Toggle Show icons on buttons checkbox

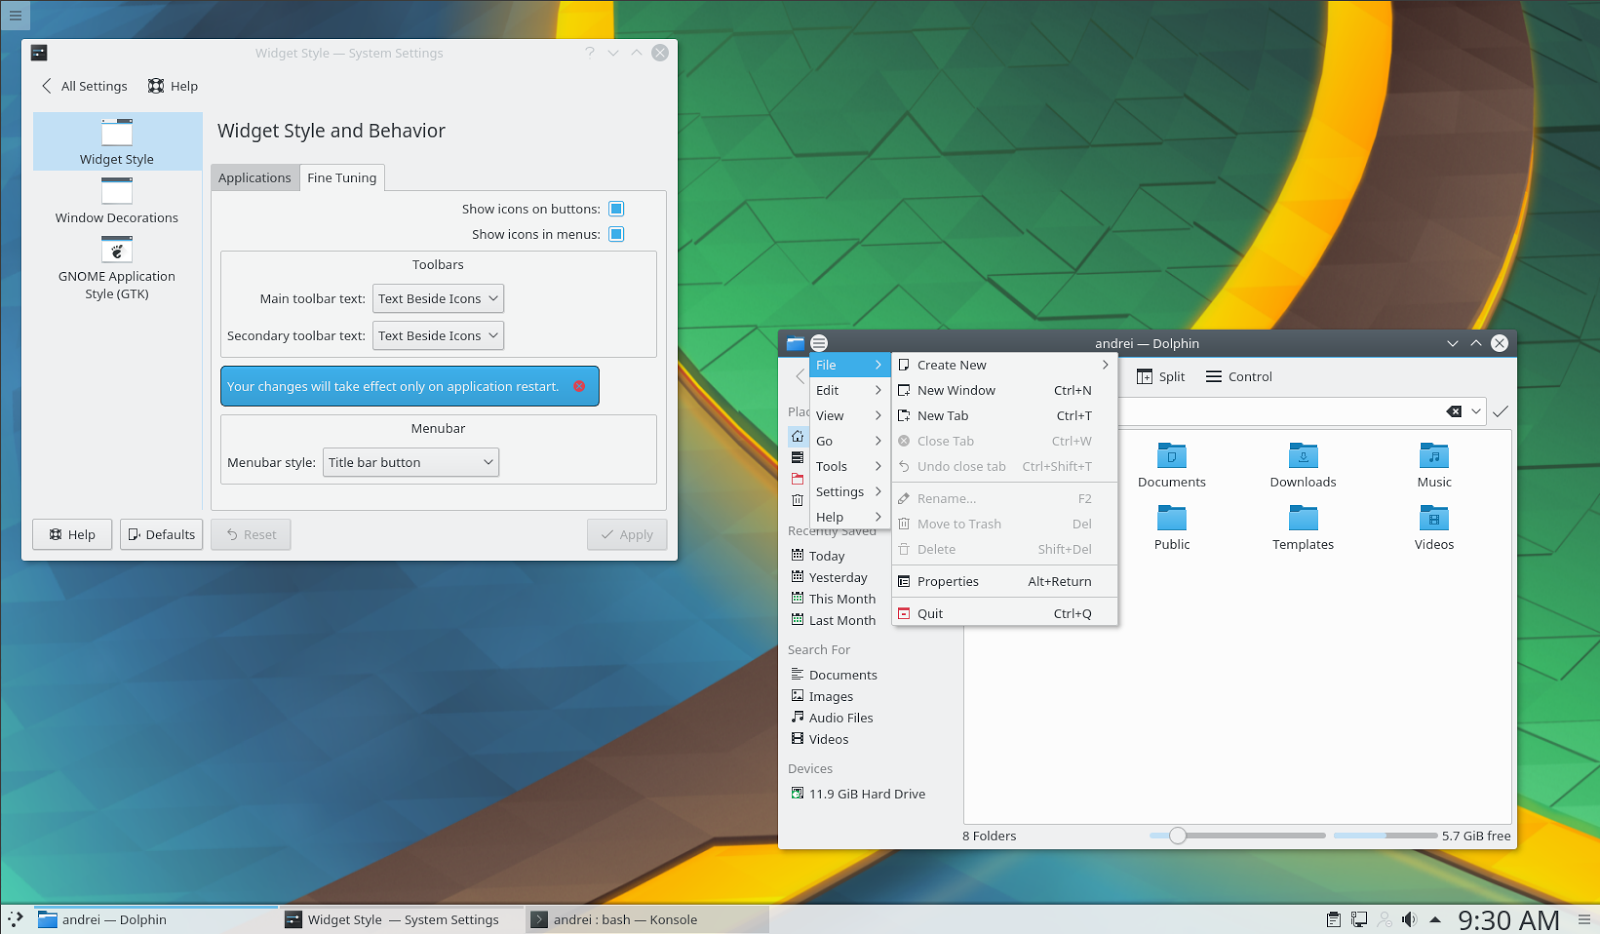pos(616,209)
